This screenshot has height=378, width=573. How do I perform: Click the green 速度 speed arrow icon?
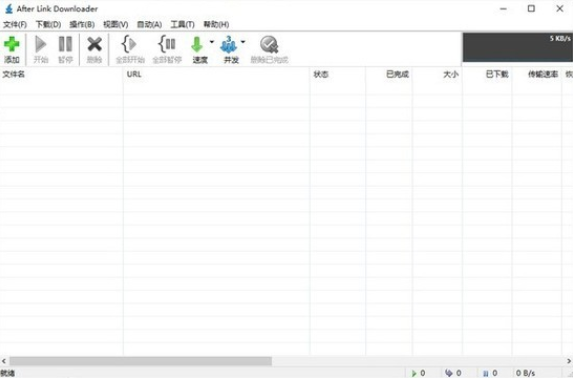197,45
